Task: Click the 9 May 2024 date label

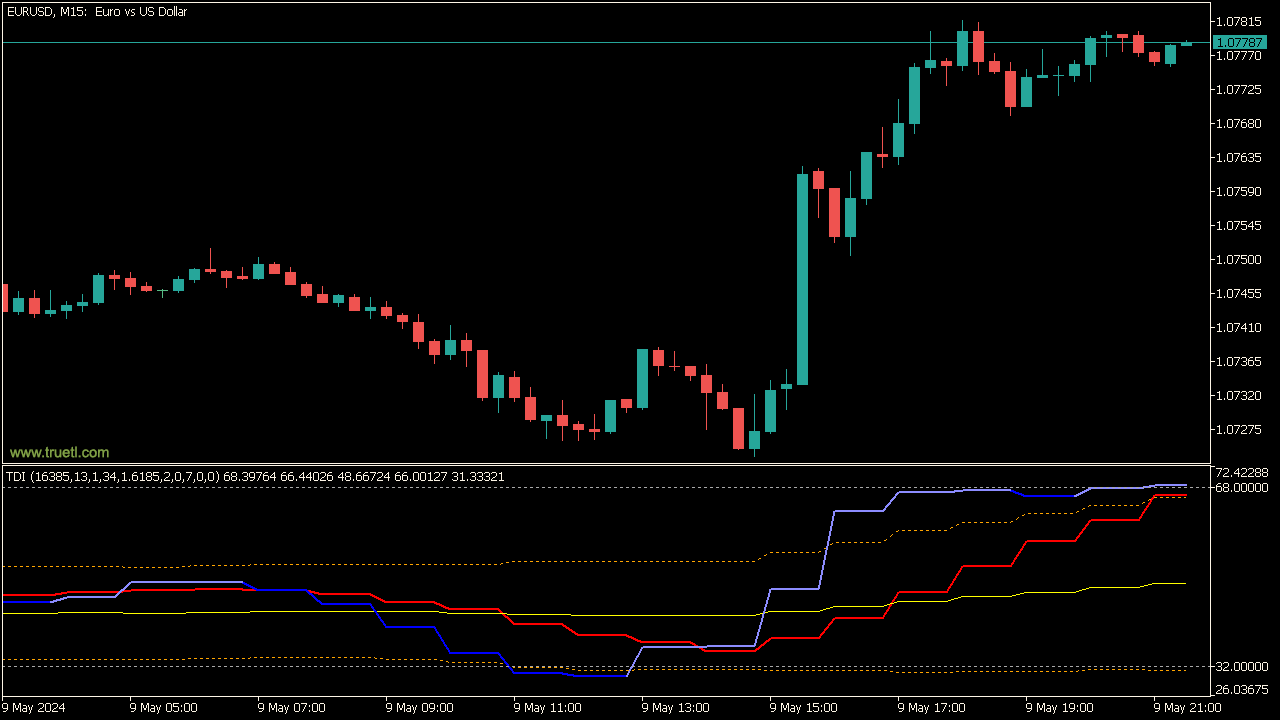Action: [36, 708]
